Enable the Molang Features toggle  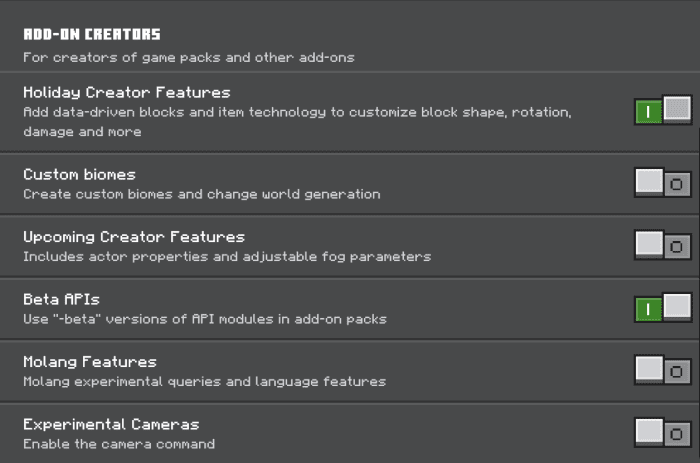click(x=663, y=370)
